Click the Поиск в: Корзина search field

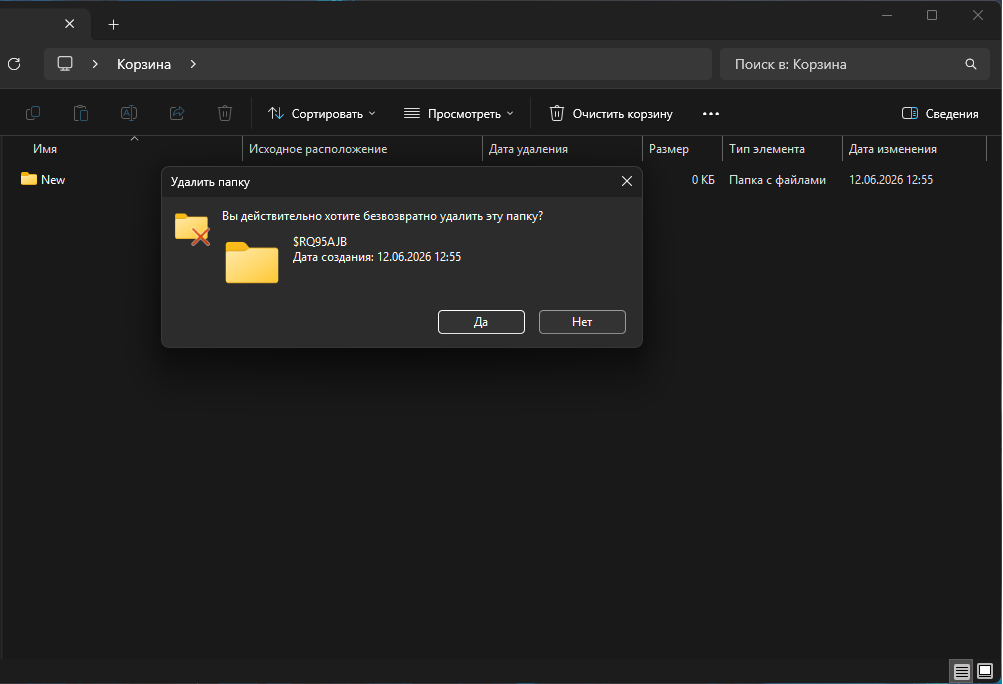(x=853, y=64)
